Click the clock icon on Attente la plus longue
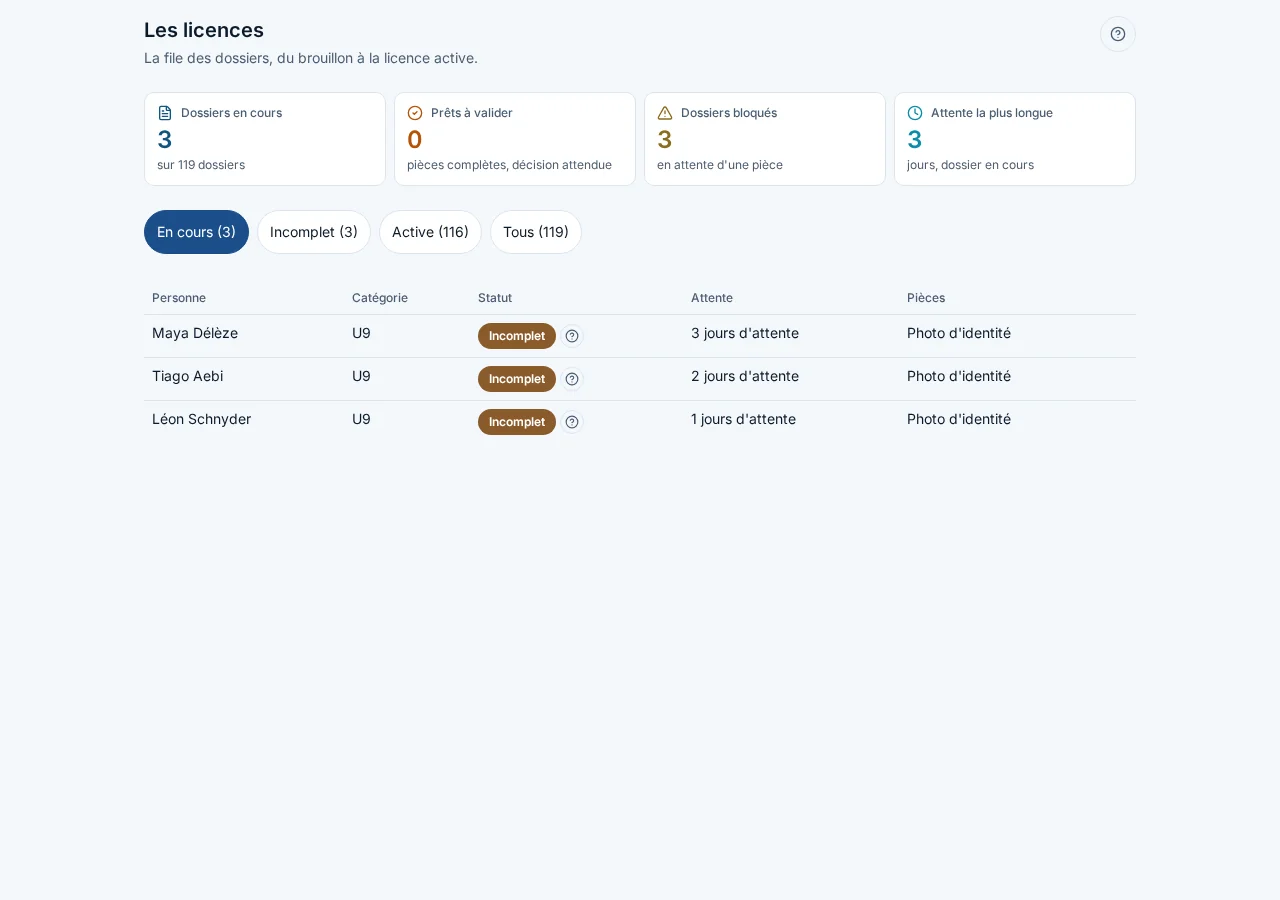Image resolution: width=1280 pixels, height=900 pixels. (x=915, y=113)
